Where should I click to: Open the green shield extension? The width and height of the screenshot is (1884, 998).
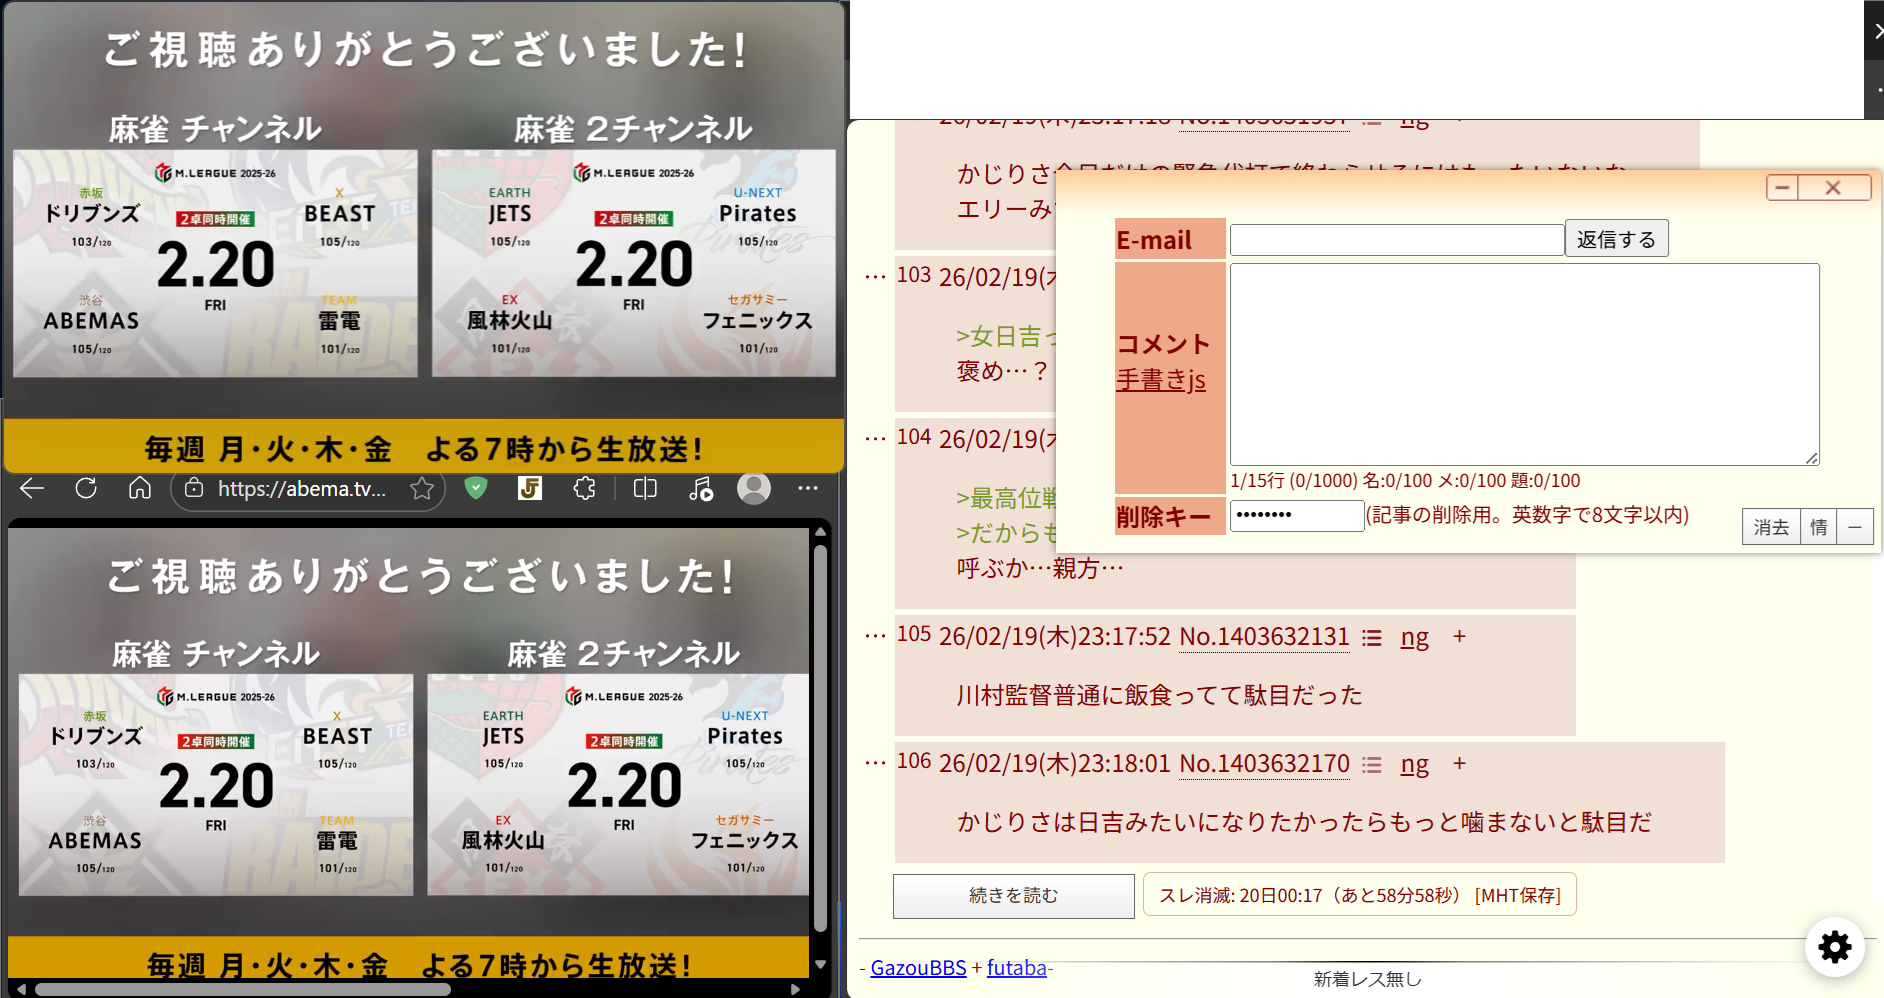[x=476, y=488]
